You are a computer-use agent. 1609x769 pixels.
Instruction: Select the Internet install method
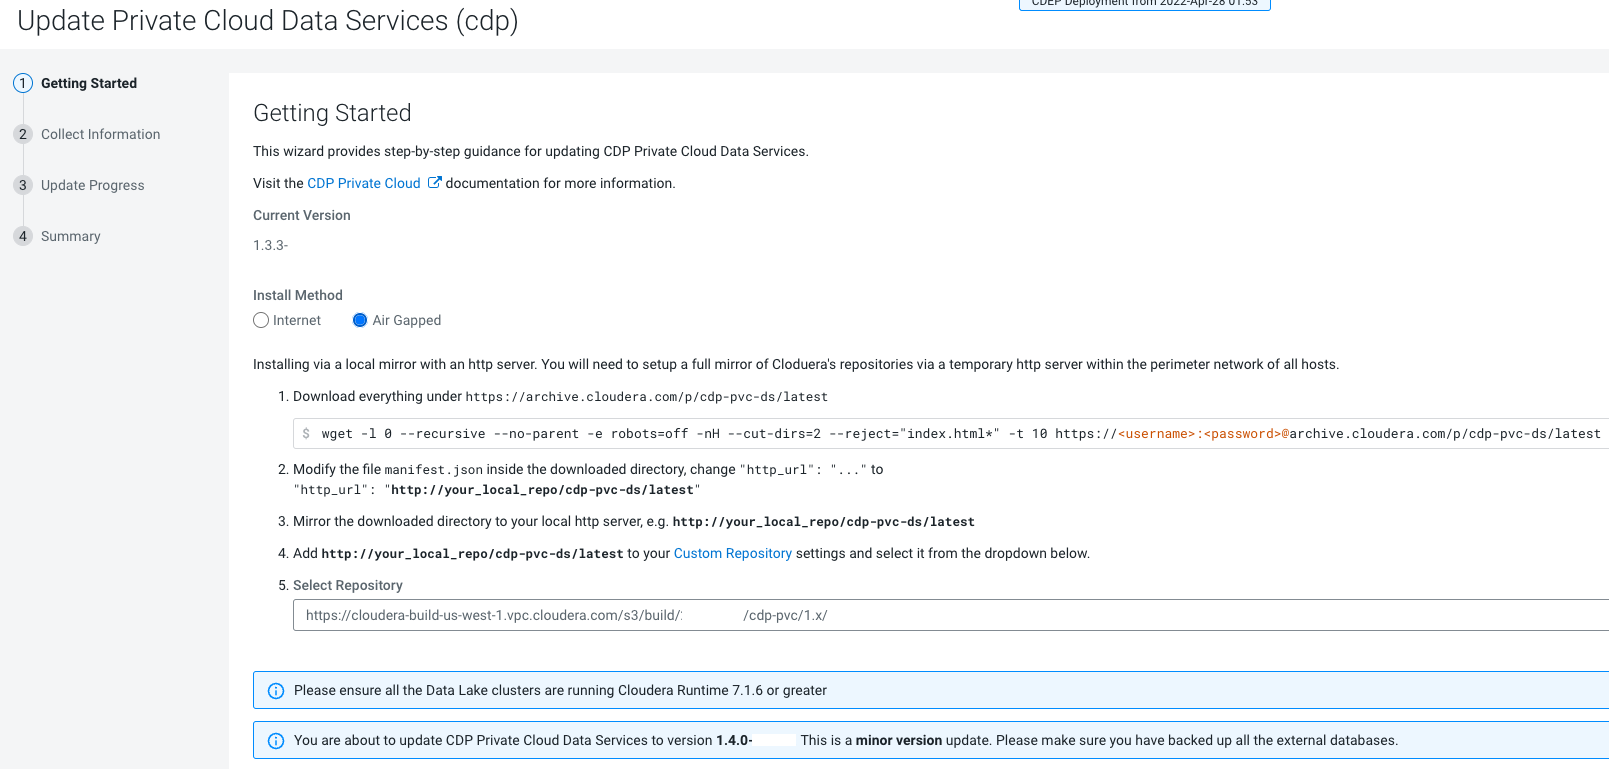tap(261, 320)
